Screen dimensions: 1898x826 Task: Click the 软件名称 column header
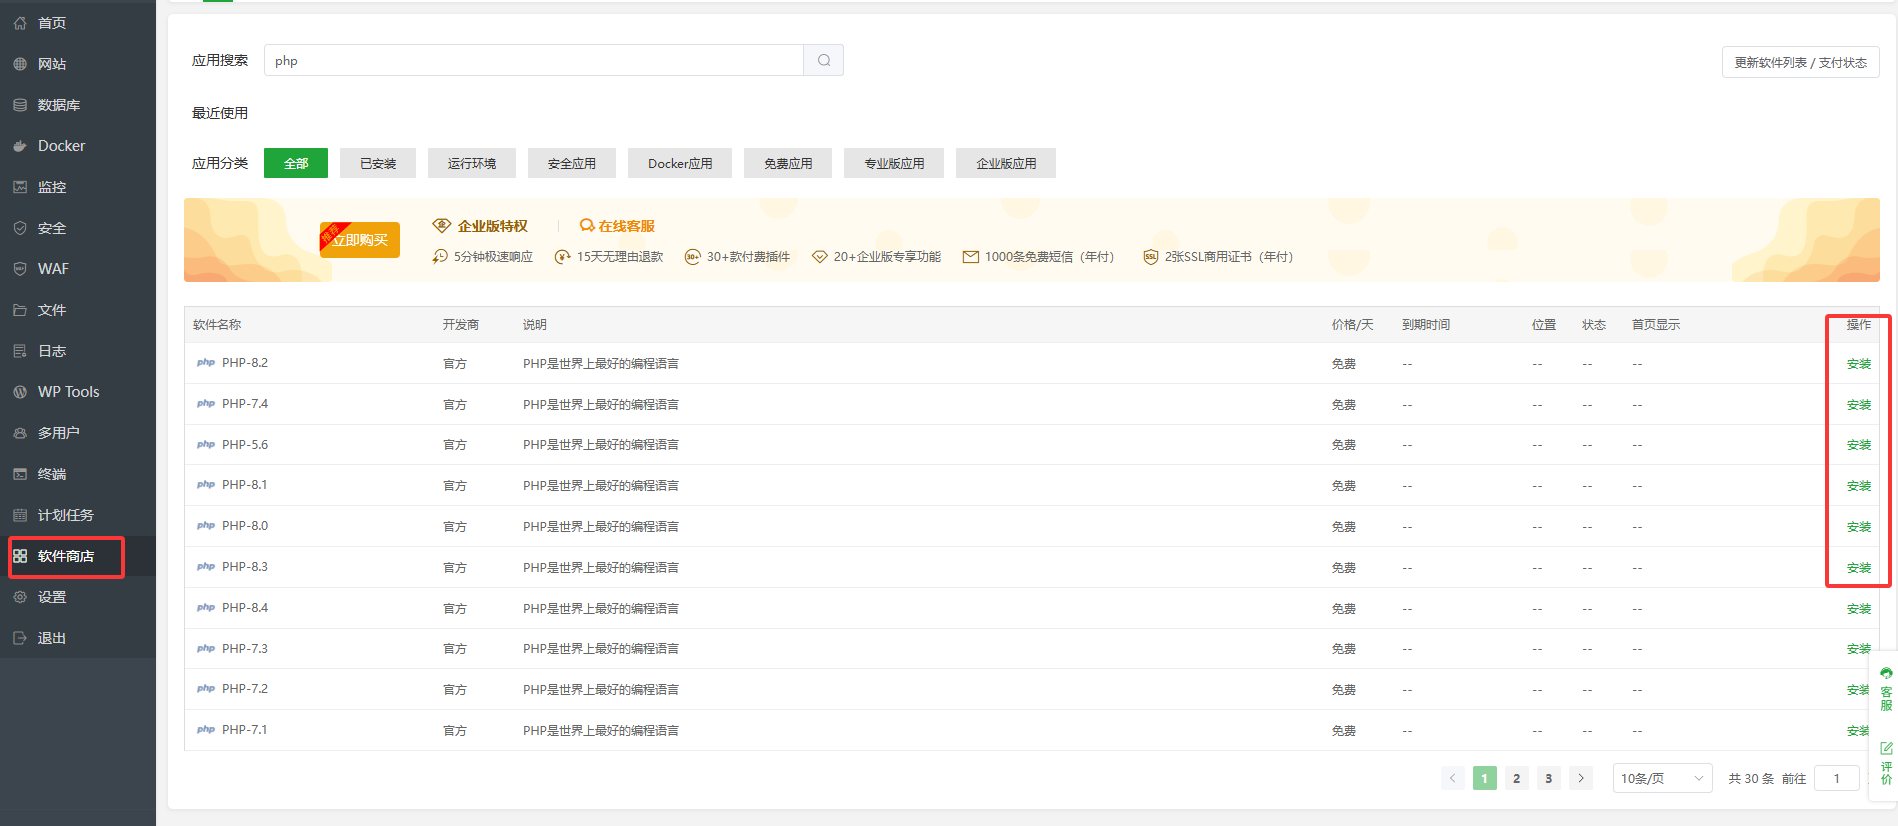pyautogui.click(x=217, y=325)
